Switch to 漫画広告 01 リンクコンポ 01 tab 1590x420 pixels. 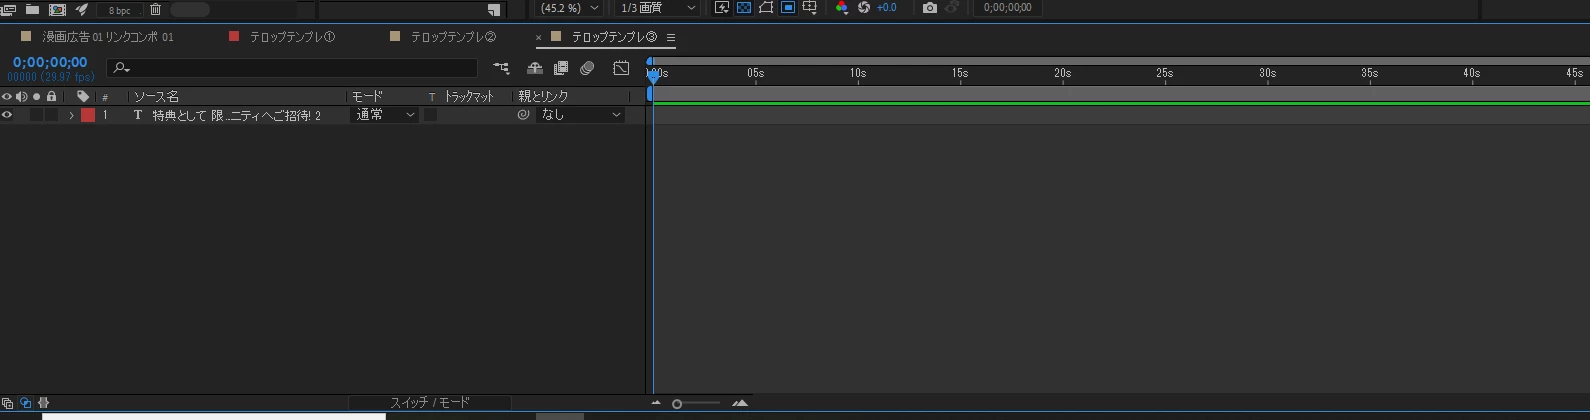[108, 37]
